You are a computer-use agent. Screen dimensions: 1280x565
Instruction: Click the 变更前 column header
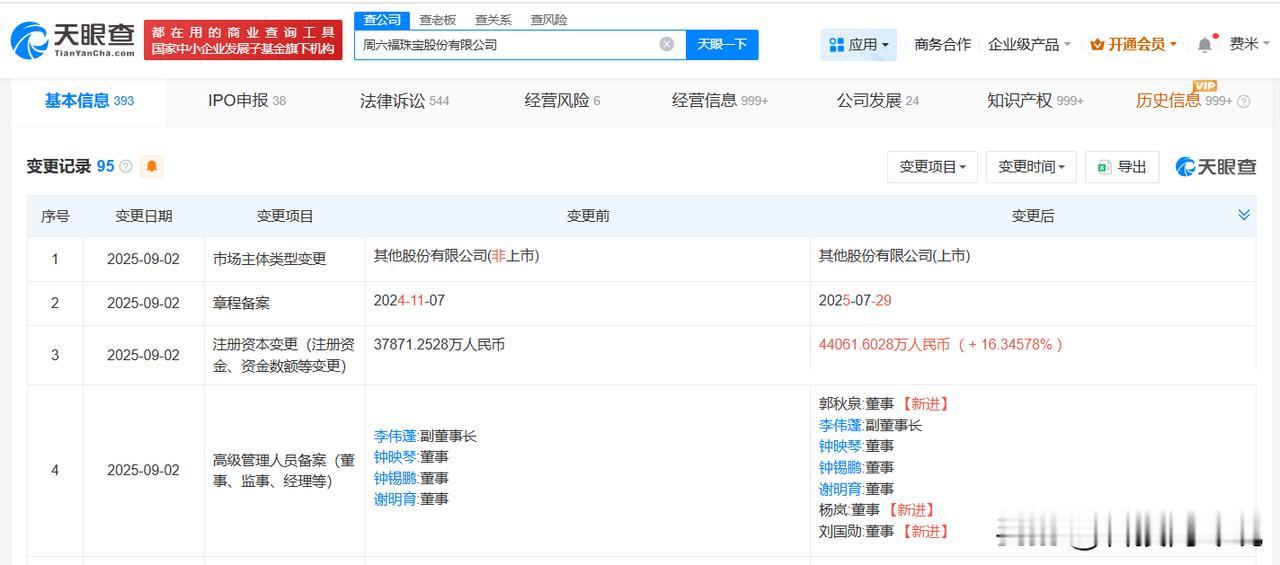tap(587, 216)
